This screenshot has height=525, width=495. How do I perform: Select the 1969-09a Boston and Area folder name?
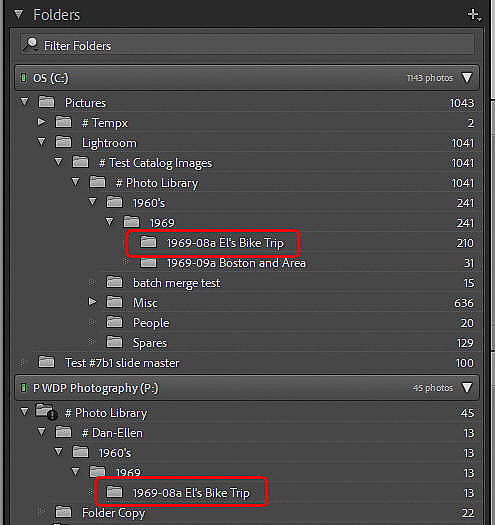(236, 263)
